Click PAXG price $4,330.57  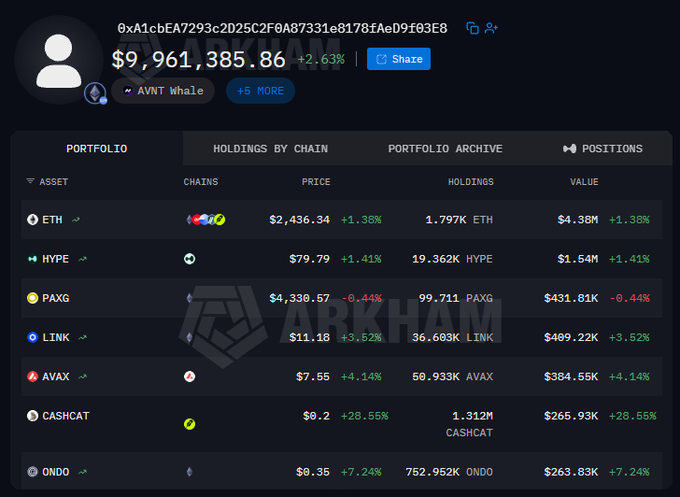pos(299,298)
